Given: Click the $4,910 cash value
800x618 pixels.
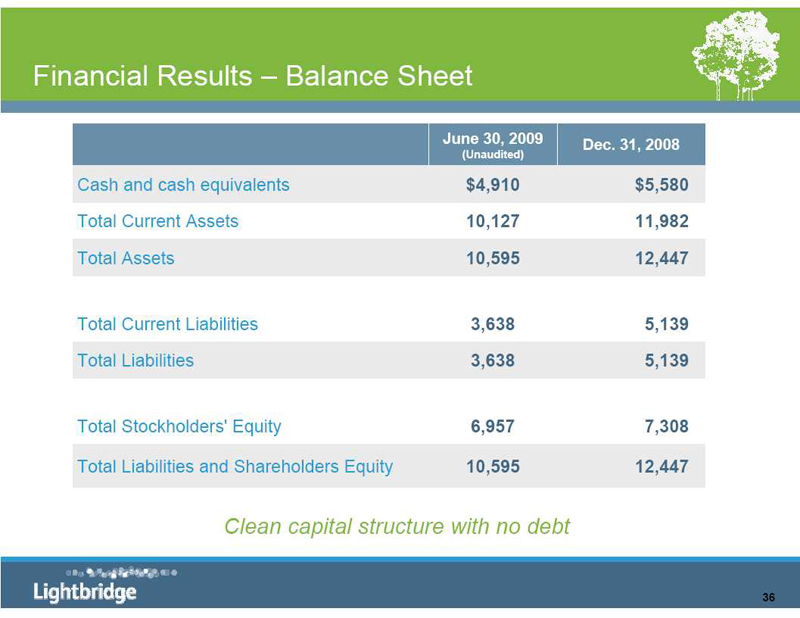Looking at the screenshot, I should [492, 185].
